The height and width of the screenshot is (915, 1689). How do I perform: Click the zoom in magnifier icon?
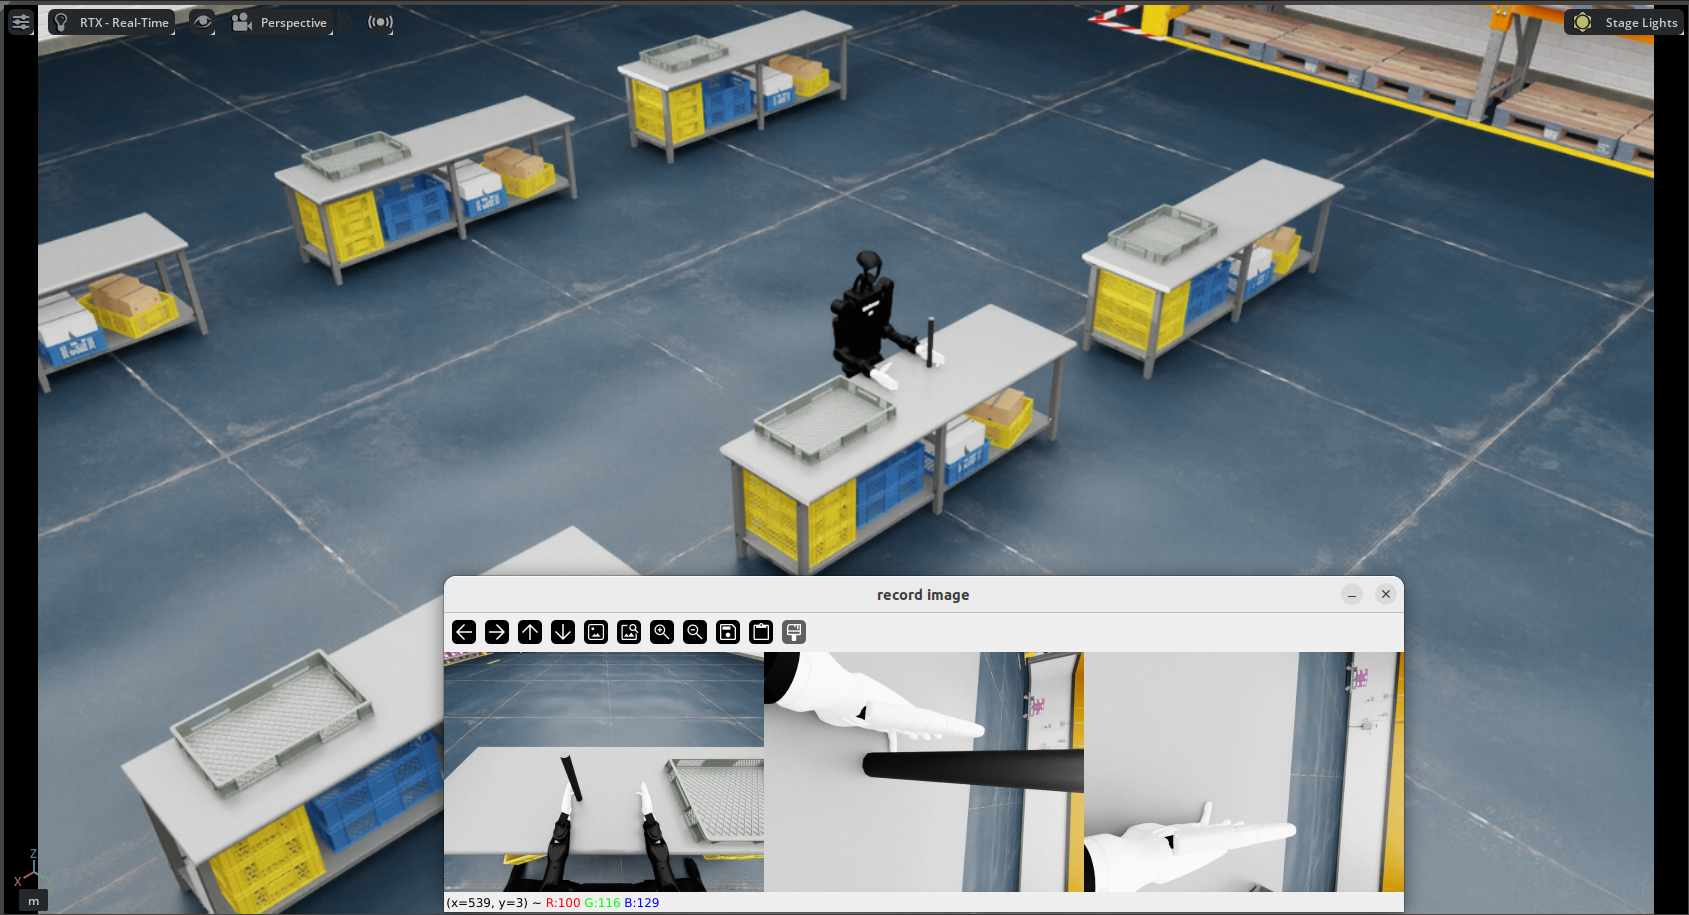click(661, 632)
